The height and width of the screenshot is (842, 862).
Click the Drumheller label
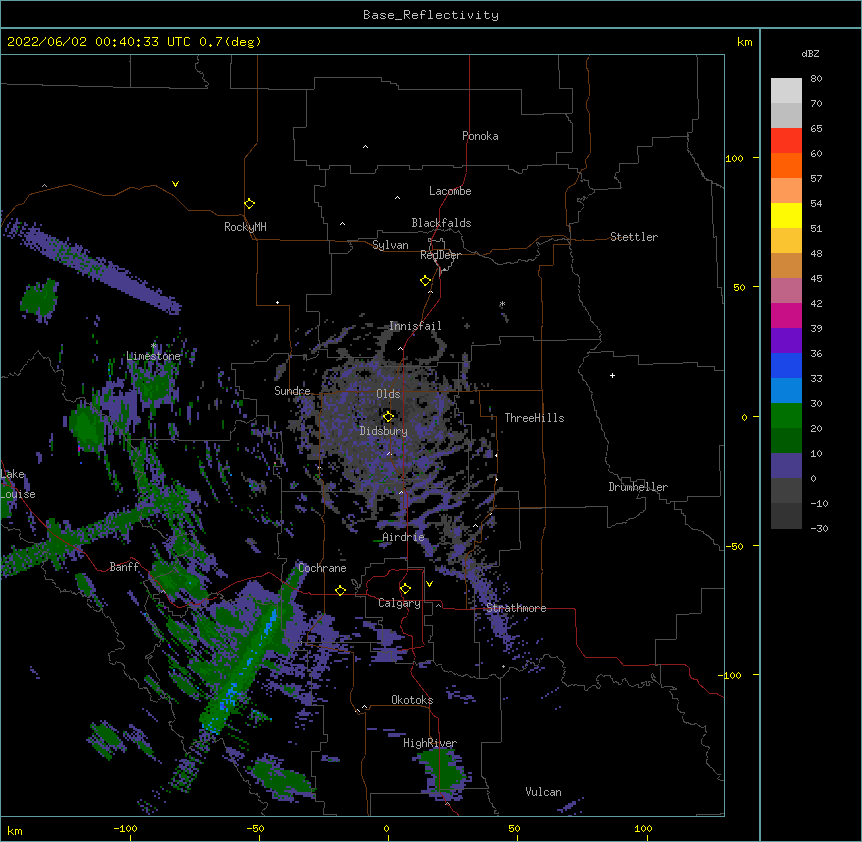(x=638, y=487)
